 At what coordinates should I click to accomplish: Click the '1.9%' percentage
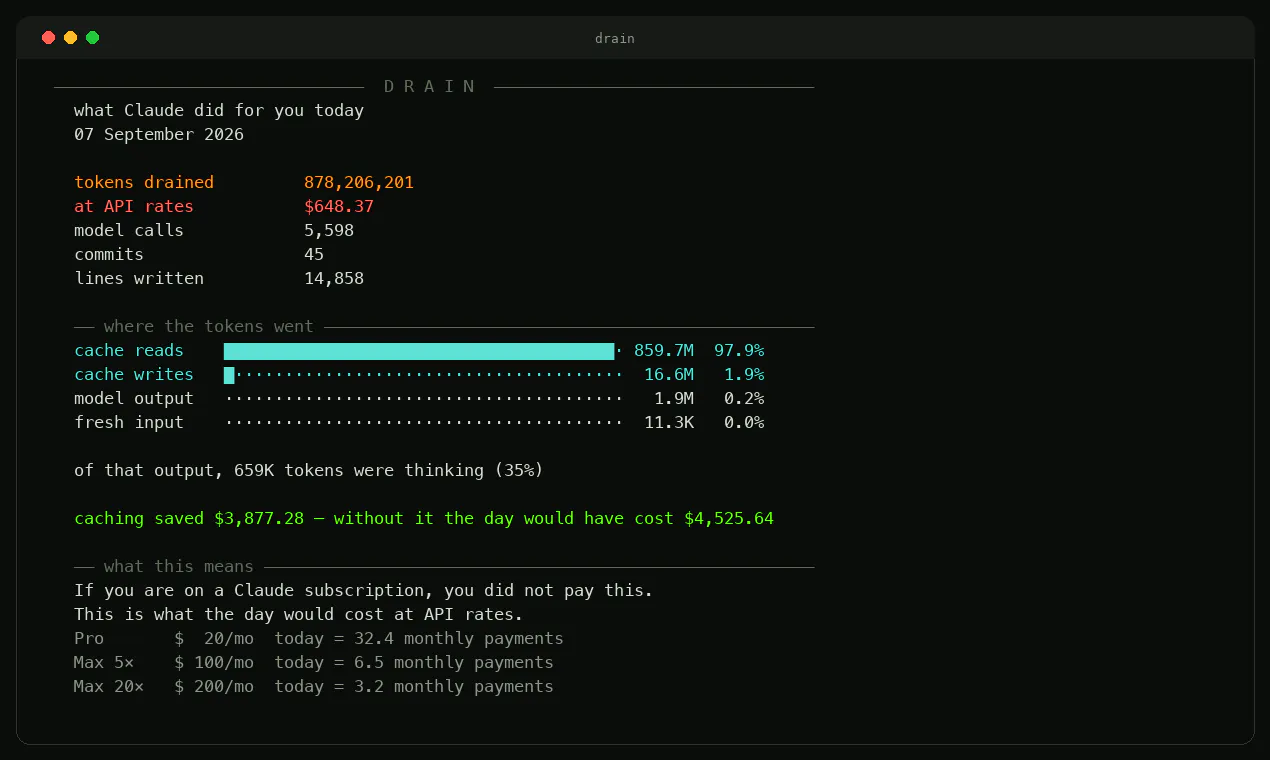click(x=744, y=374)
